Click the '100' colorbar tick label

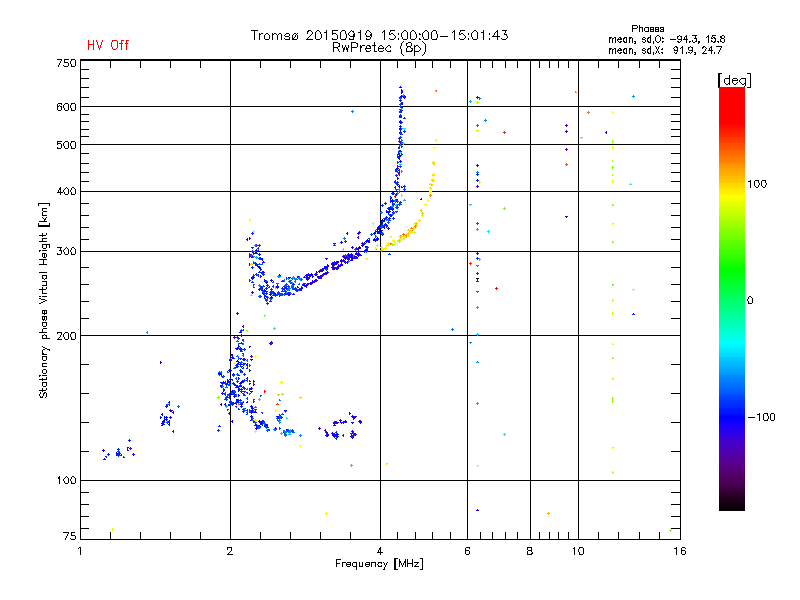coord(757,184)
